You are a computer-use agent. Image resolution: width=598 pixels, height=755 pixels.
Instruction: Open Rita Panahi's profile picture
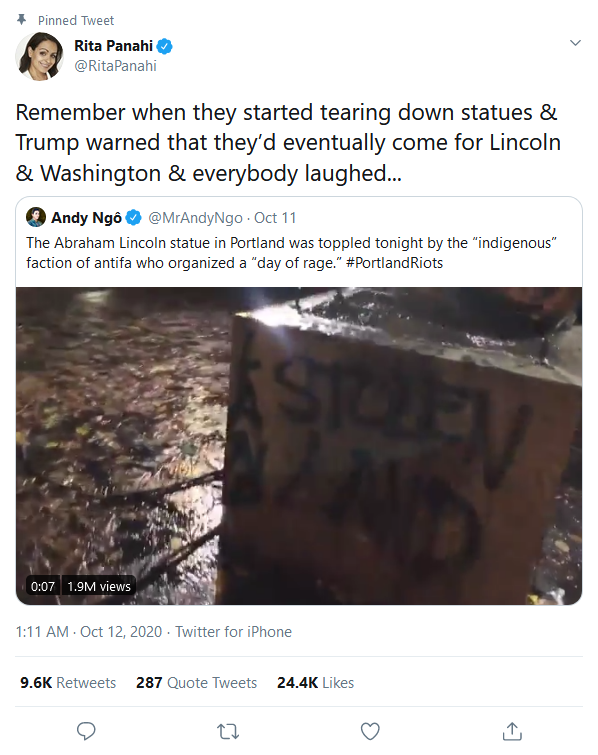point(39,56)
